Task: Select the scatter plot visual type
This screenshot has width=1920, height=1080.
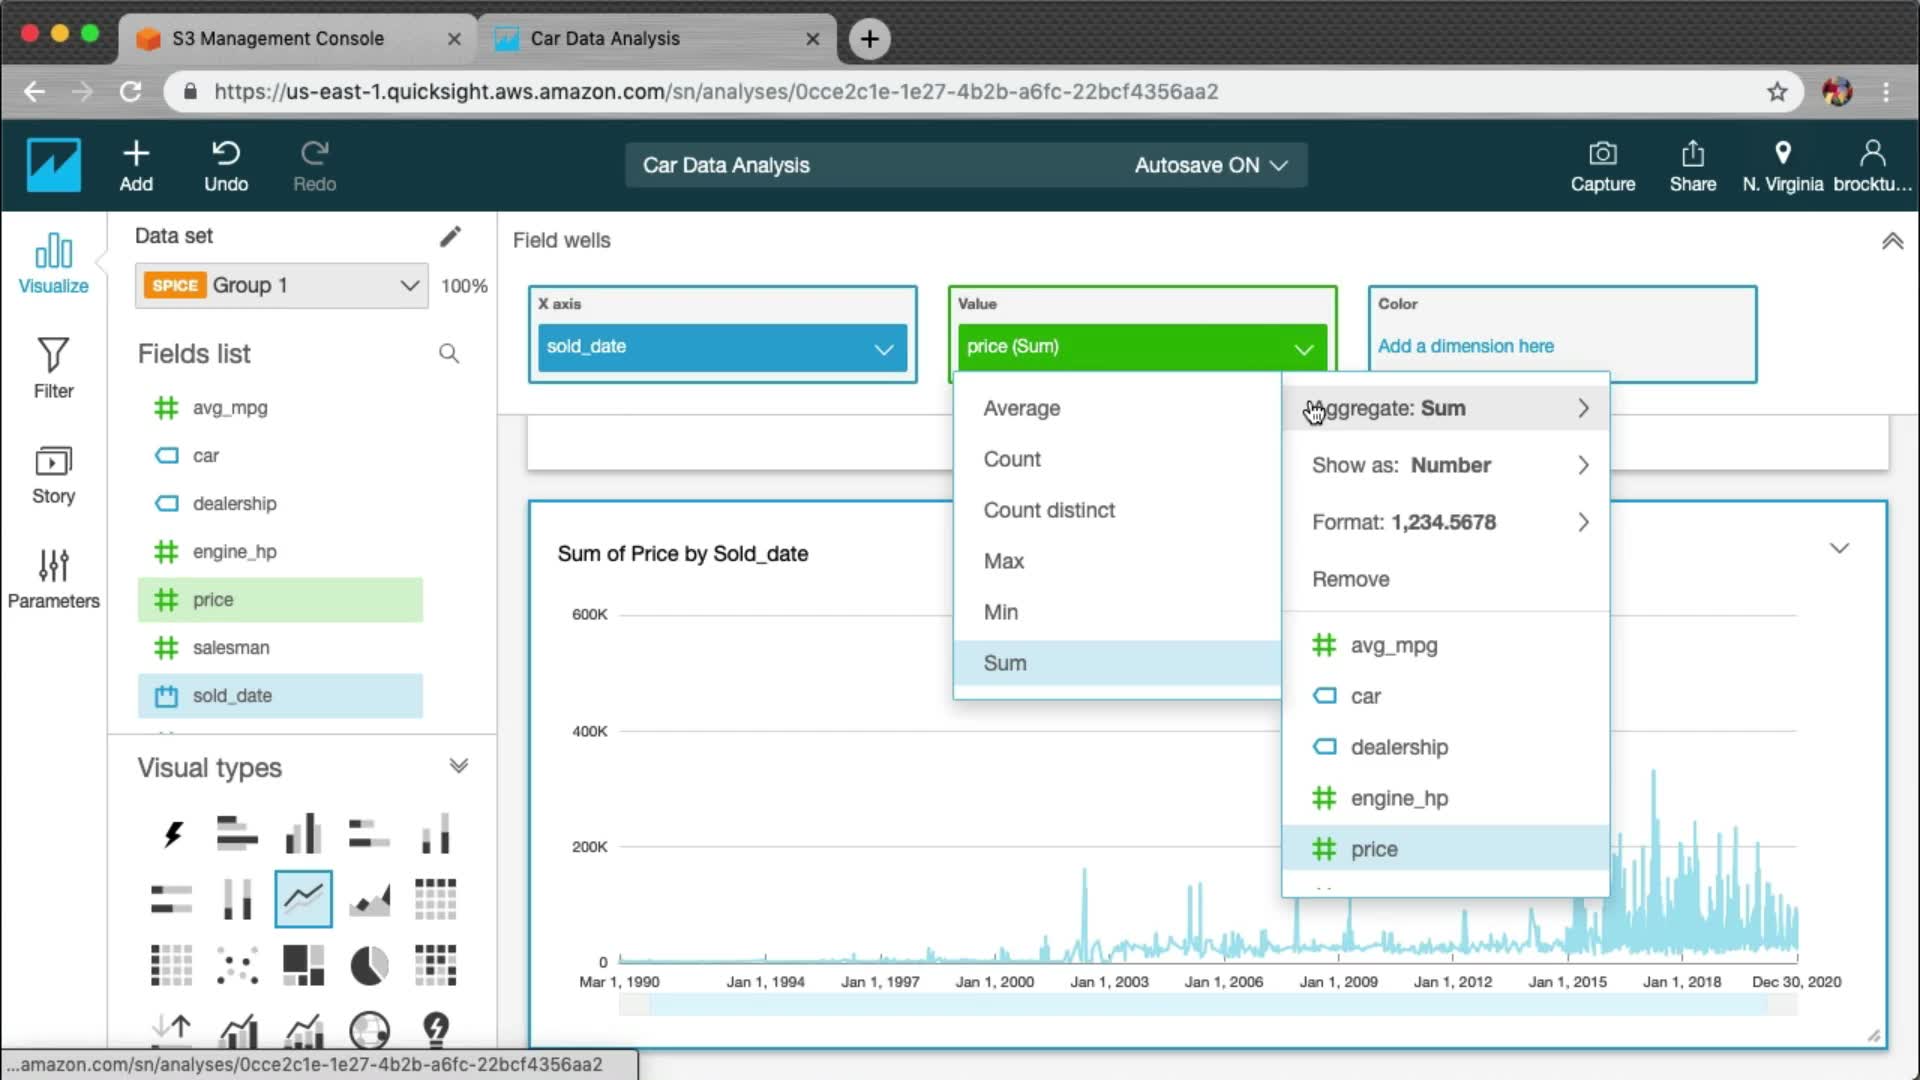Action: coord(237,965)
